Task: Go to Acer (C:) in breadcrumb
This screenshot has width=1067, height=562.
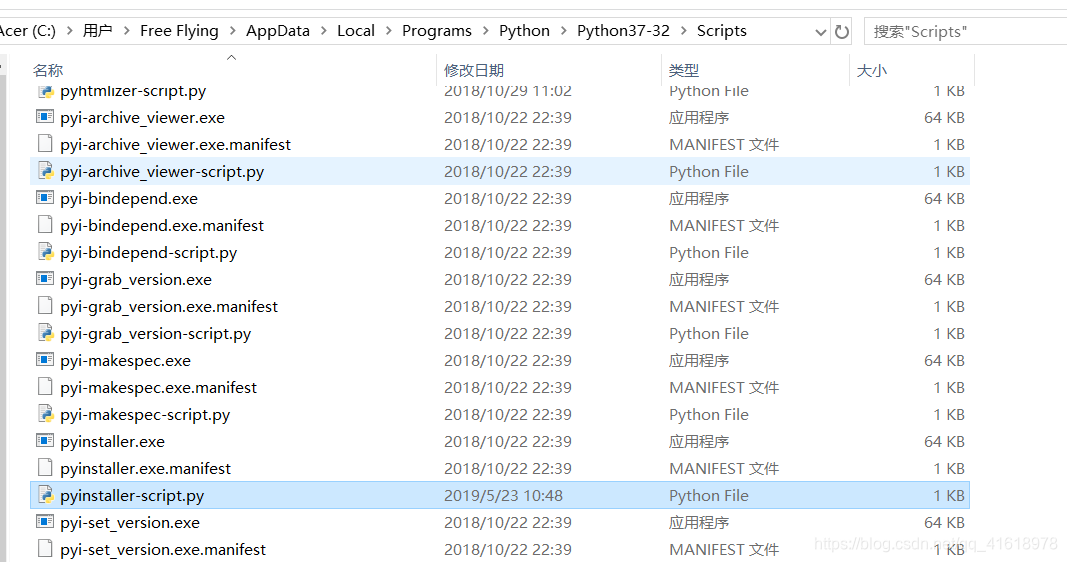Action: coord(27,31)
